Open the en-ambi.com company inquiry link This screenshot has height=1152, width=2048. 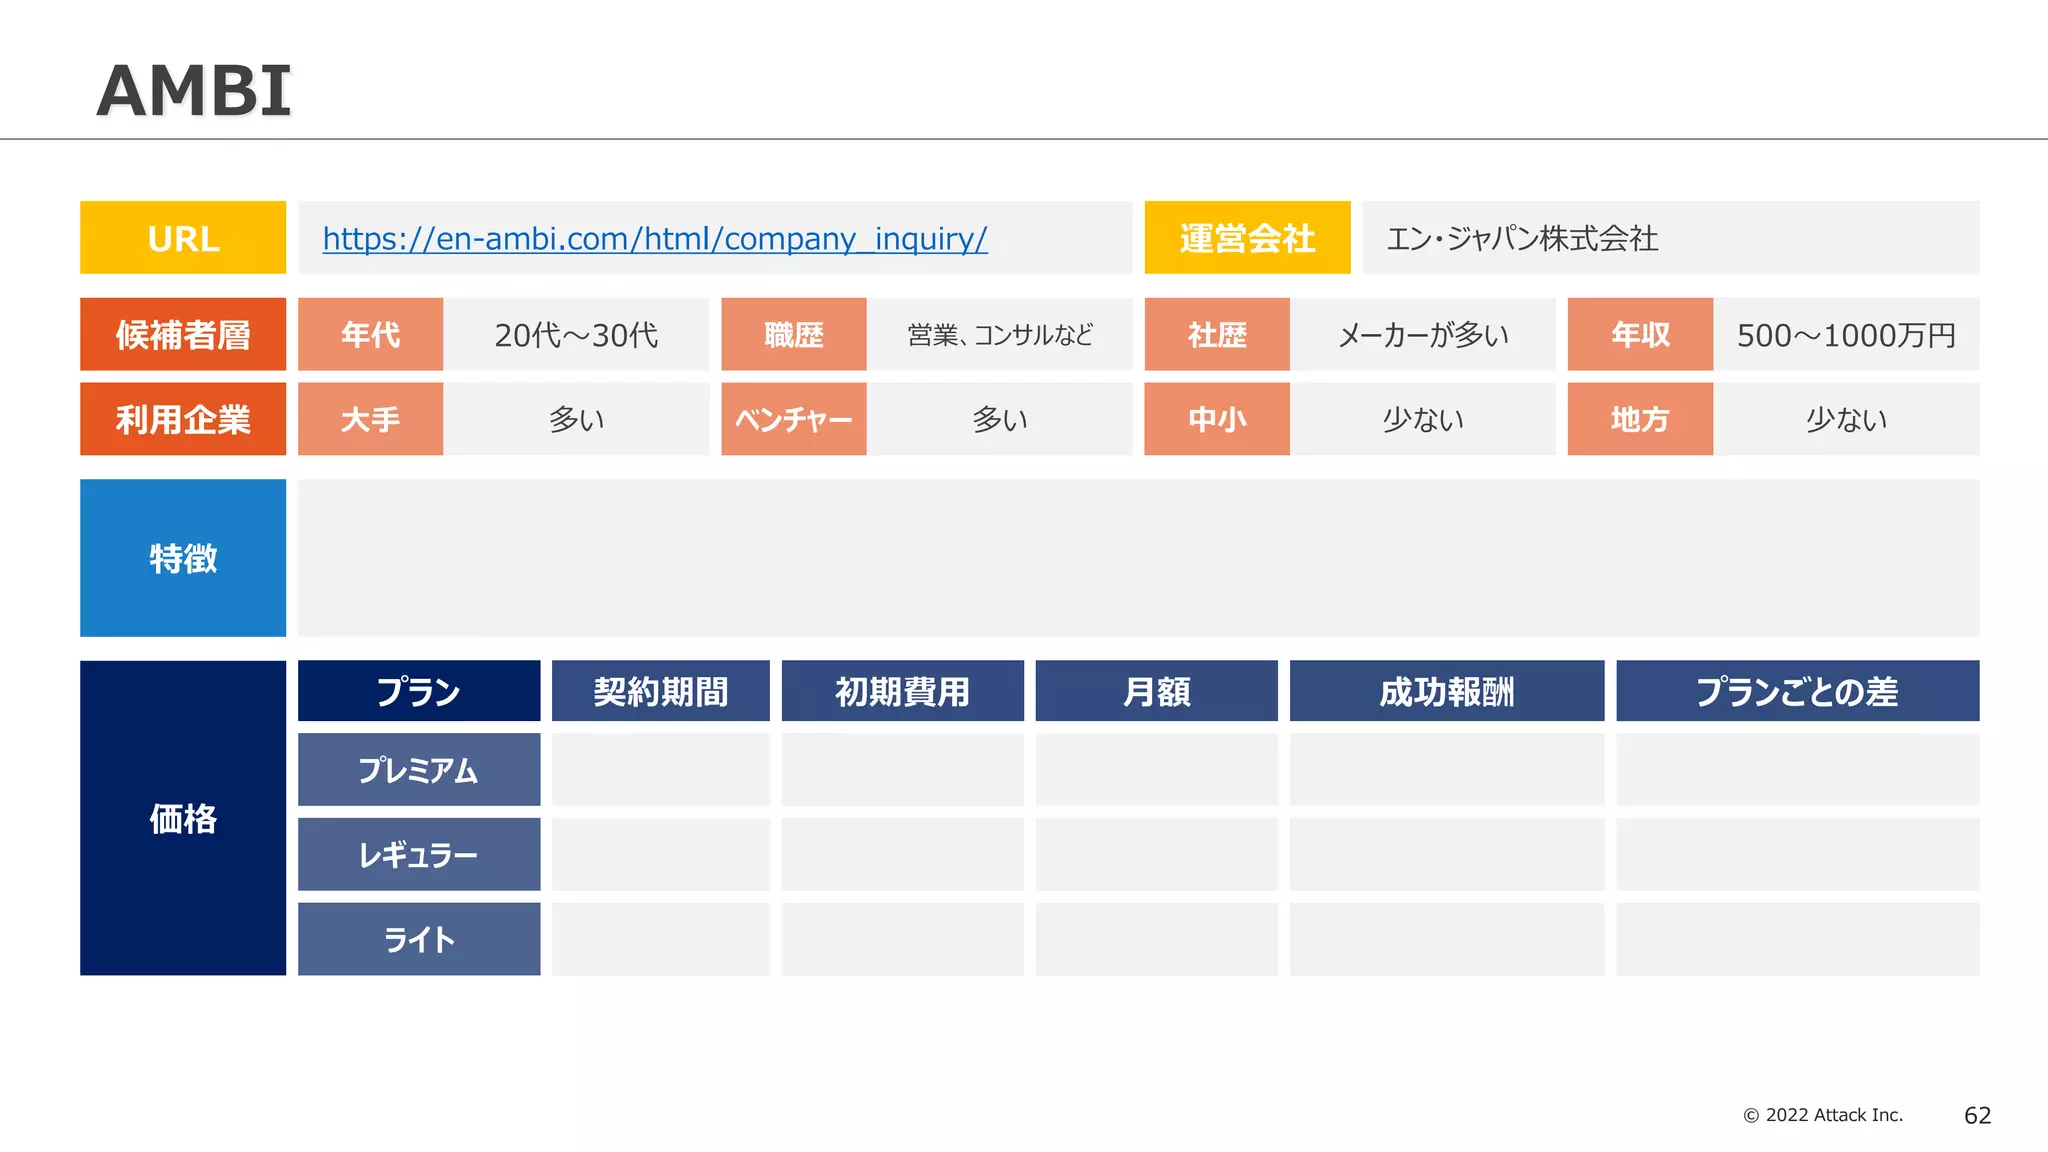click(655, 239)
